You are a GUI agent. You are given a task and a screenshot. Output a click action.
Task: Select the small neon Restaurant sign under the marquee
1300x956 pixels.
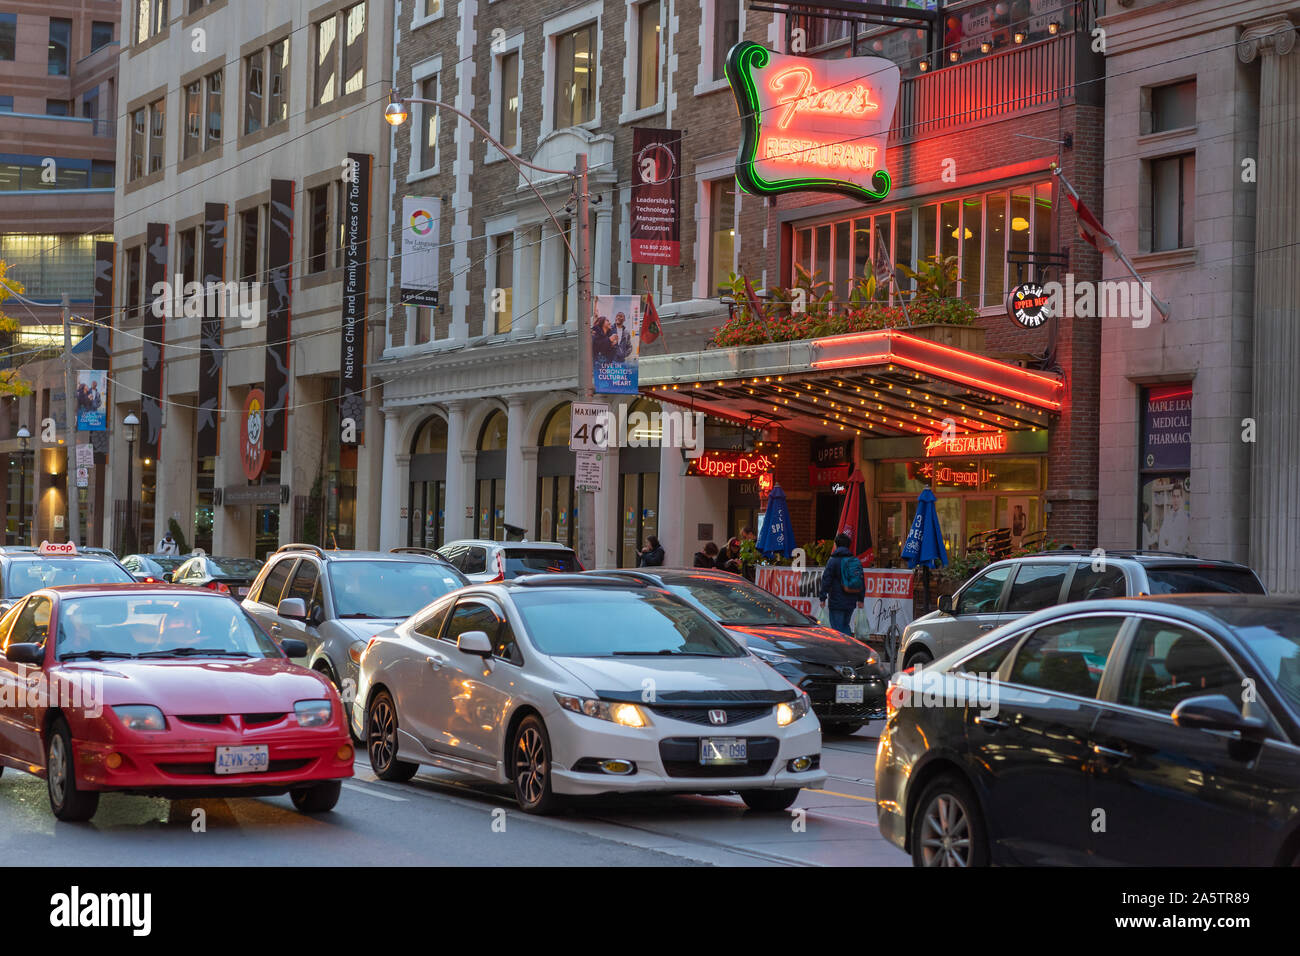964,443
